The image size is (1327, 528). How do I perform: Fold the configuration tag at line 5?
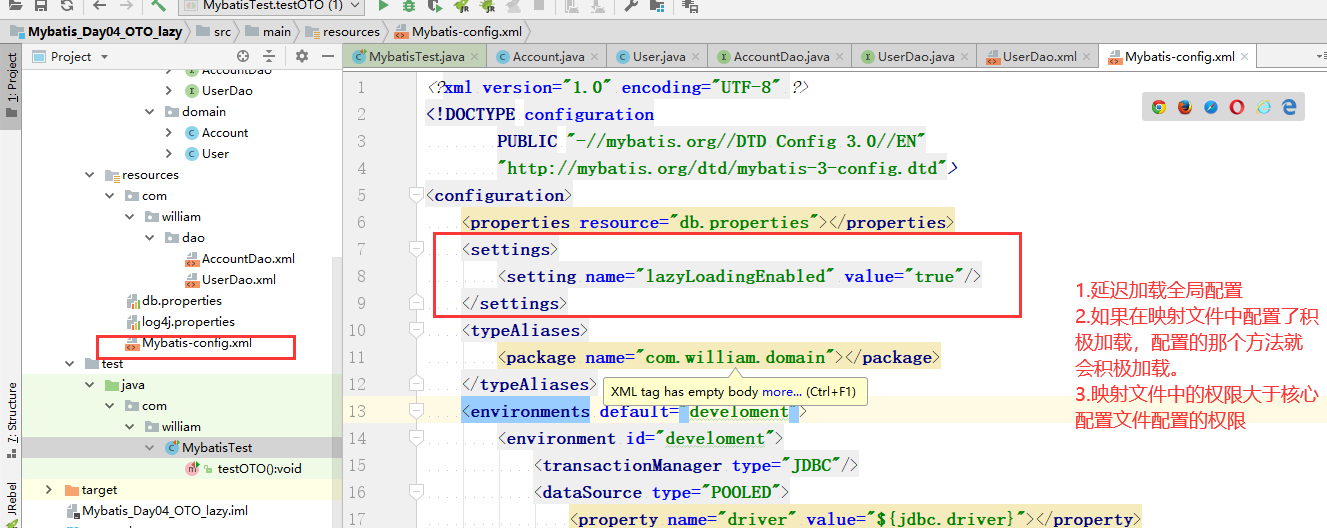416,195
